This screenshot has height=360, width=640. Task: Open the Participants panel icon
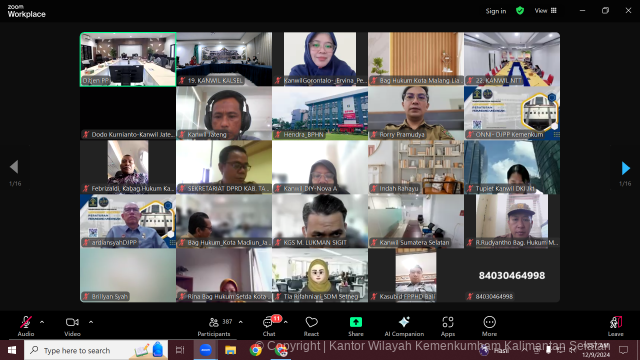click(213, 322)
